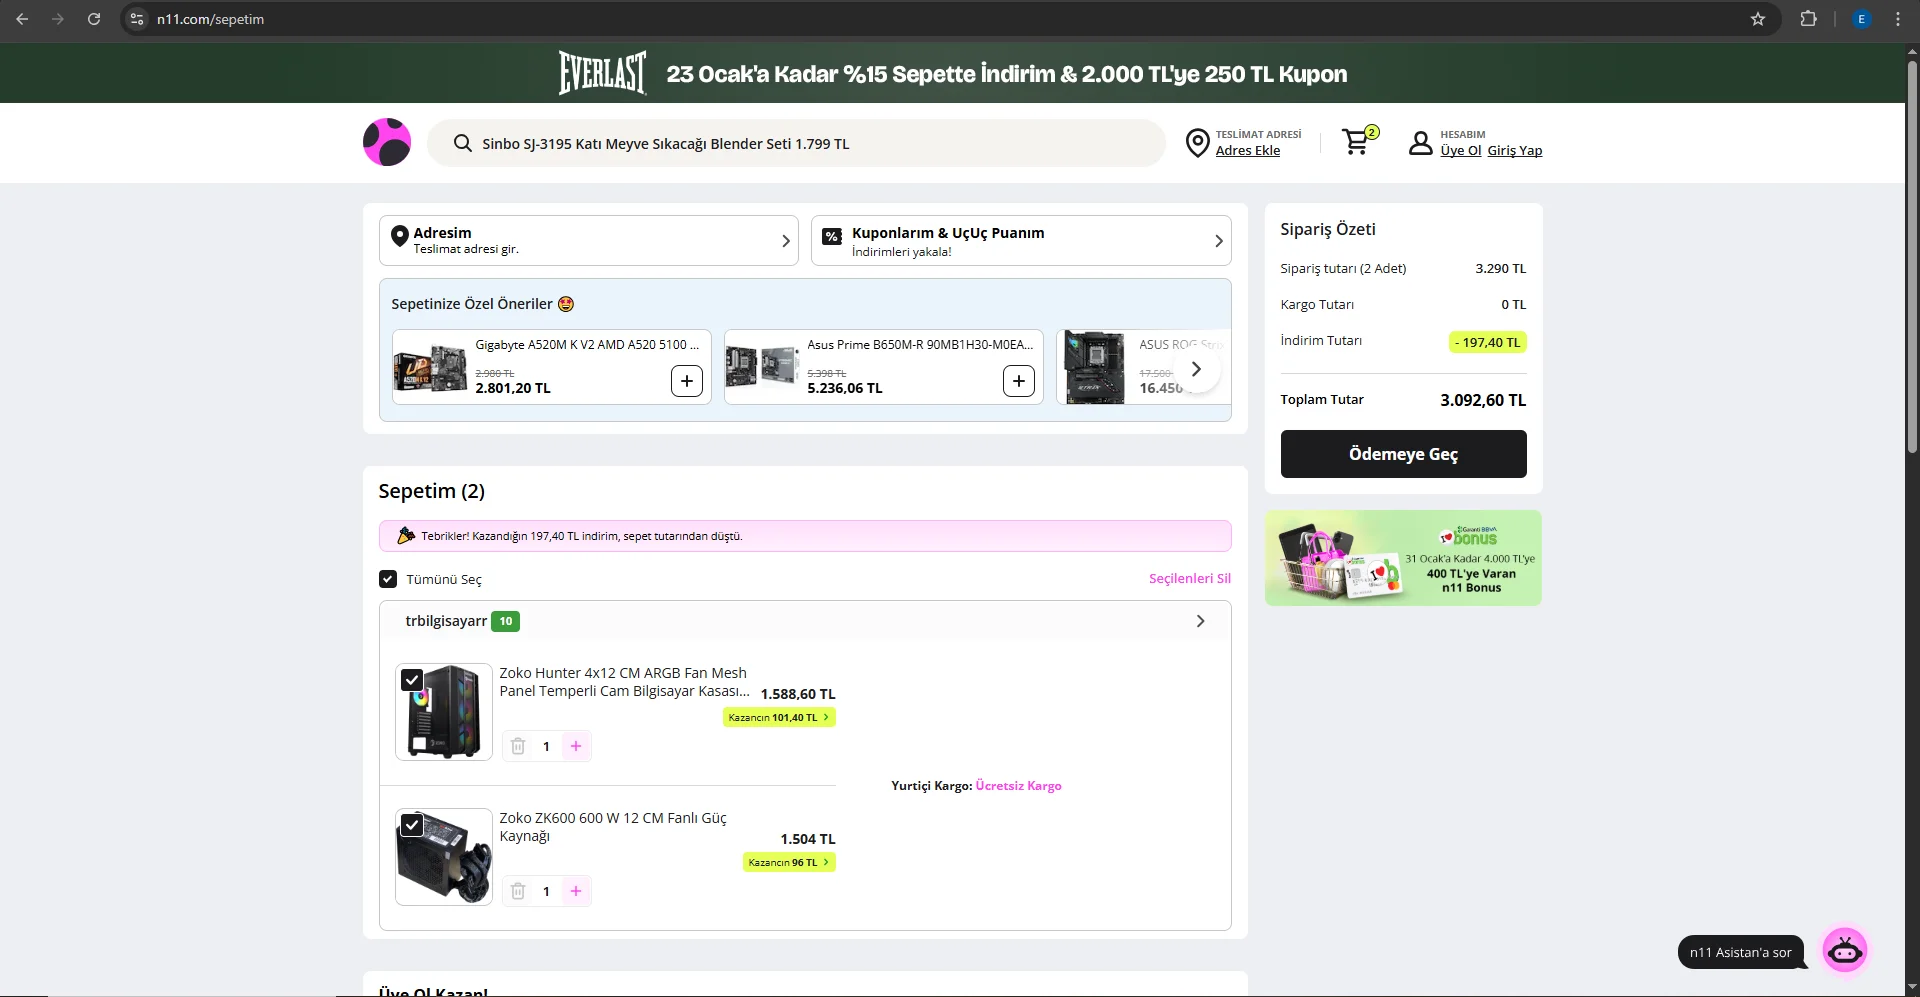The height and width of the screenshot is (997, 1920).
Task: Click the Adres Ekle link
Action: click(1248, 151)
